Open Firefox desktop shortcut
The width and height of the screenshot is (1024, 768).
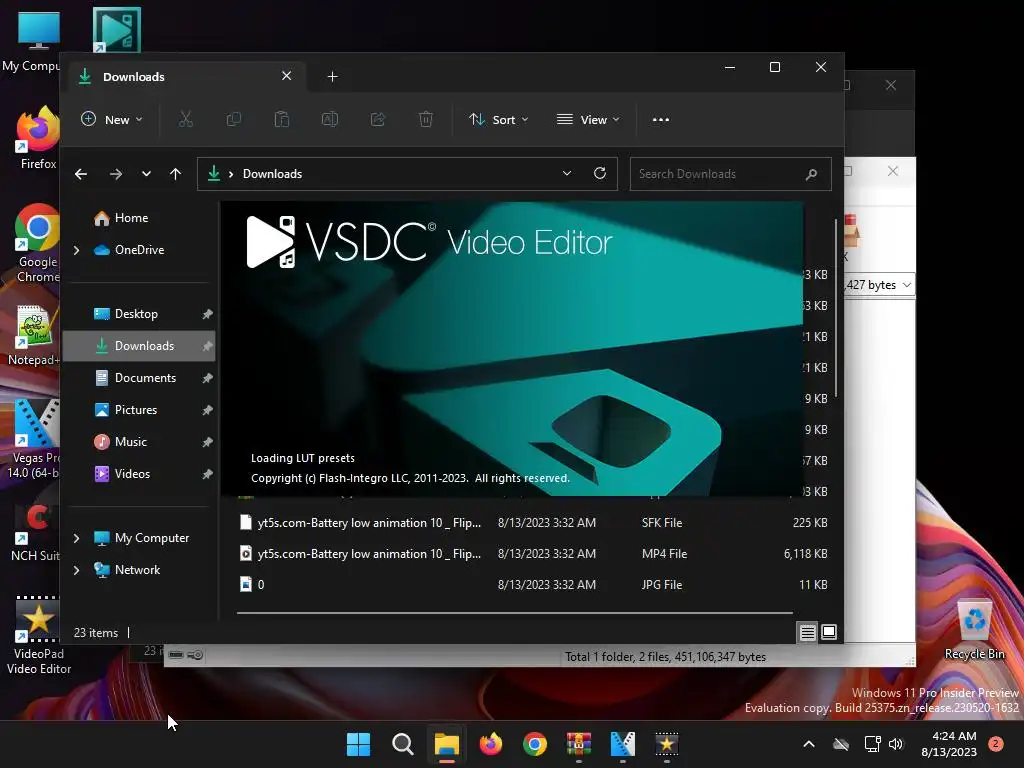pyautogui.click(x=37, y=138)
